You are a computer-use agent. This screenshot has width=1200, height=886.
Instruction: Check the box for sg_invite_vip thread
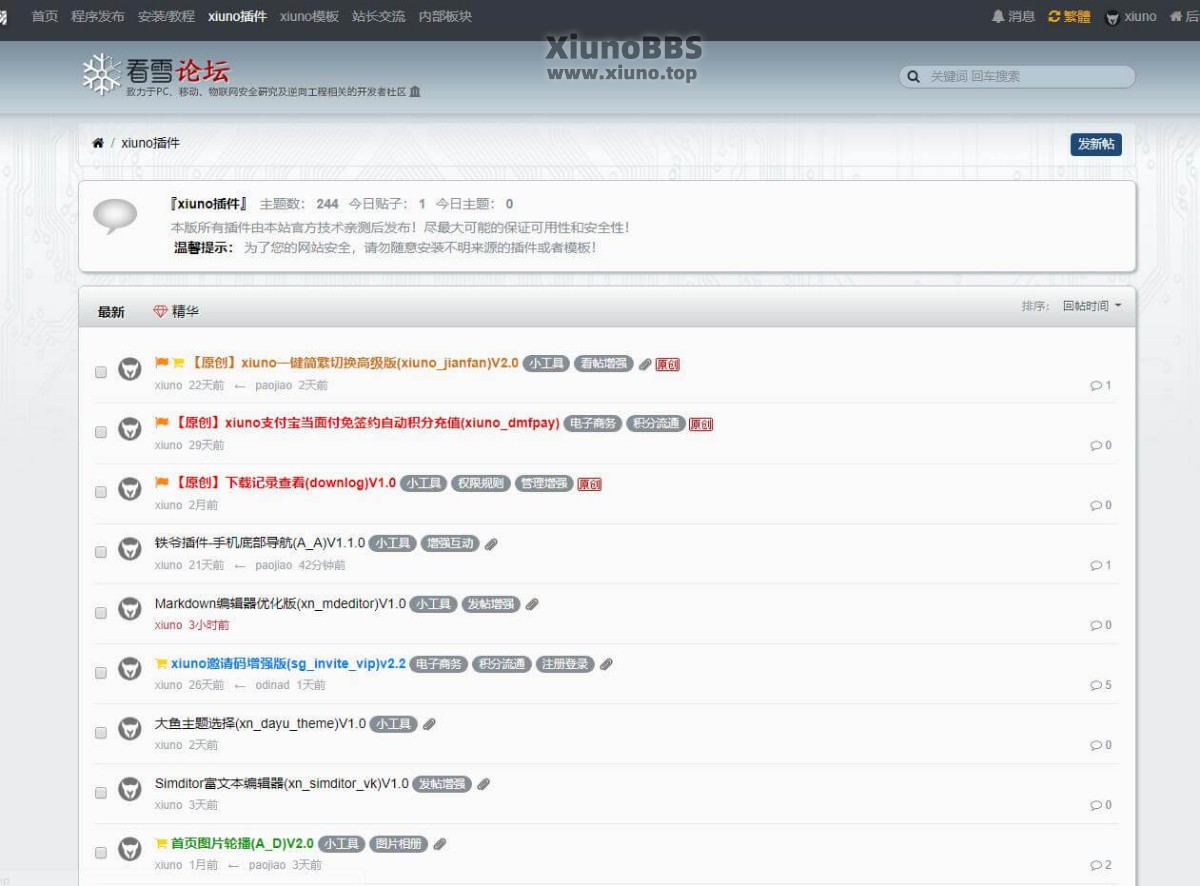pyautogui.click(x=101, y=672)
